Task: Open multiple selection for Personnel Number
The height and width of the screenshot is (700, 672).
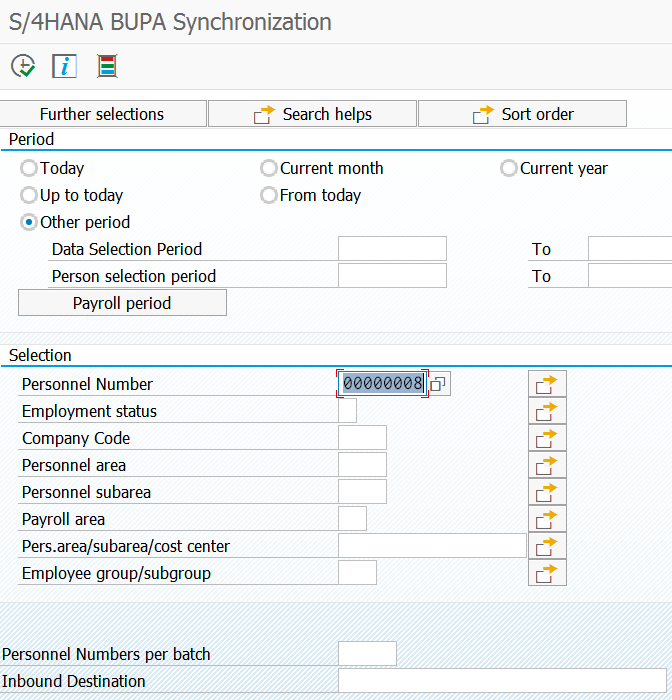Action: pyautogui.click(x=547, y=384)
